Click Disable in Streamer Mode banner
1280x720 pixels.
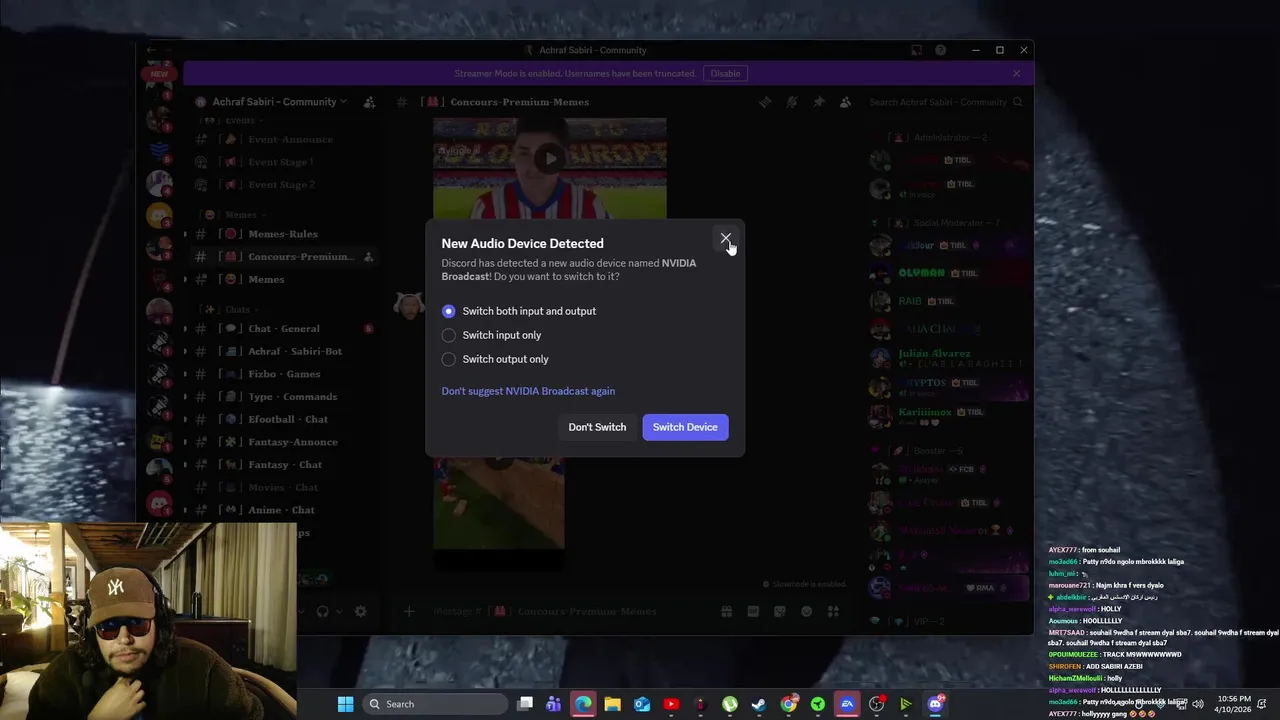726,73
